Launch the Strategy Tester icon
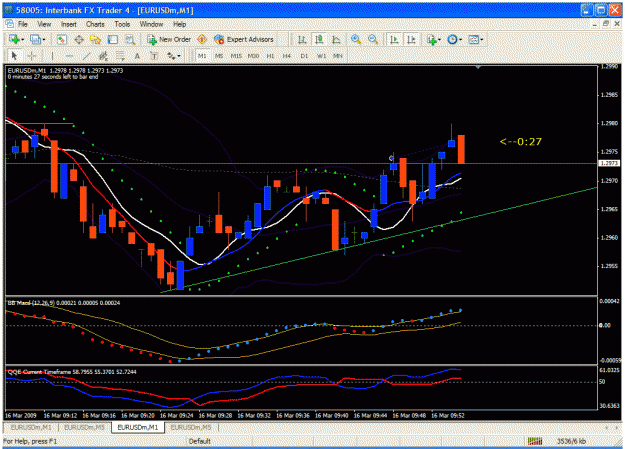Screen dimensions: 625x449 pyautogui.click(x=130, y=39)
